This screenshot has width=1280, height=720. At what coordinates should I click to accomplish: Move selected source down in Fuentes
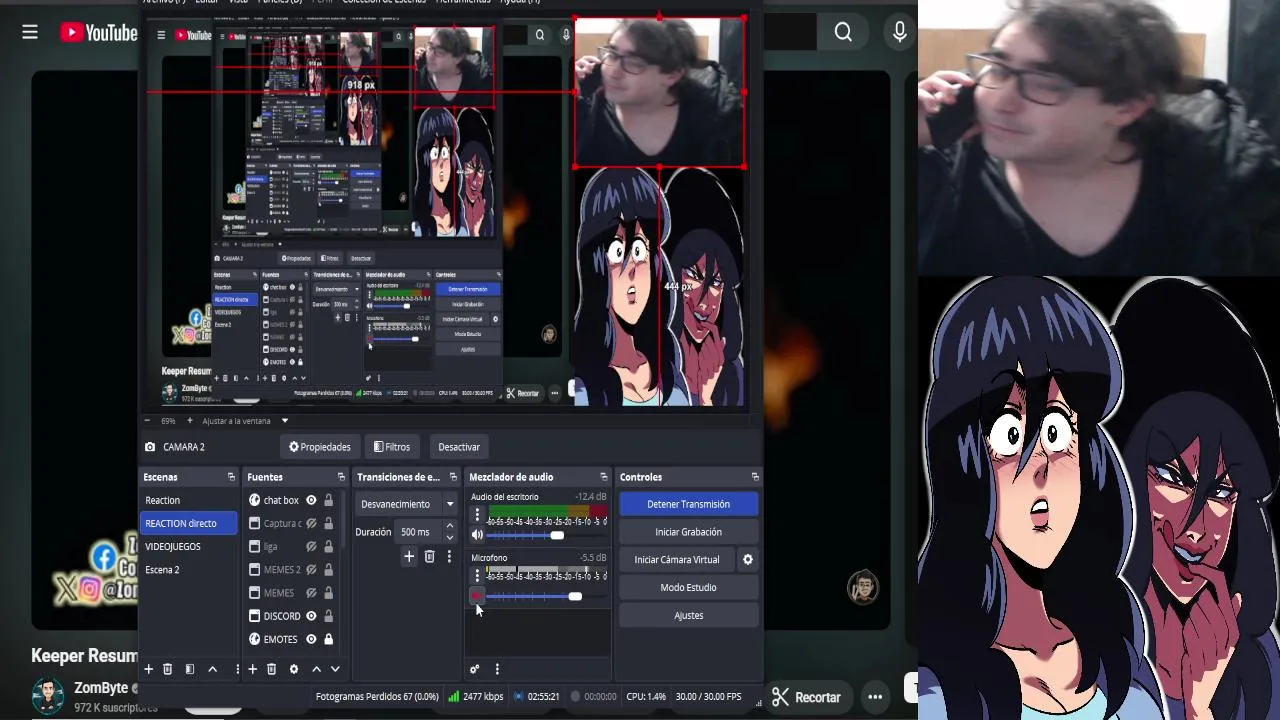click(x=335, y=669)
